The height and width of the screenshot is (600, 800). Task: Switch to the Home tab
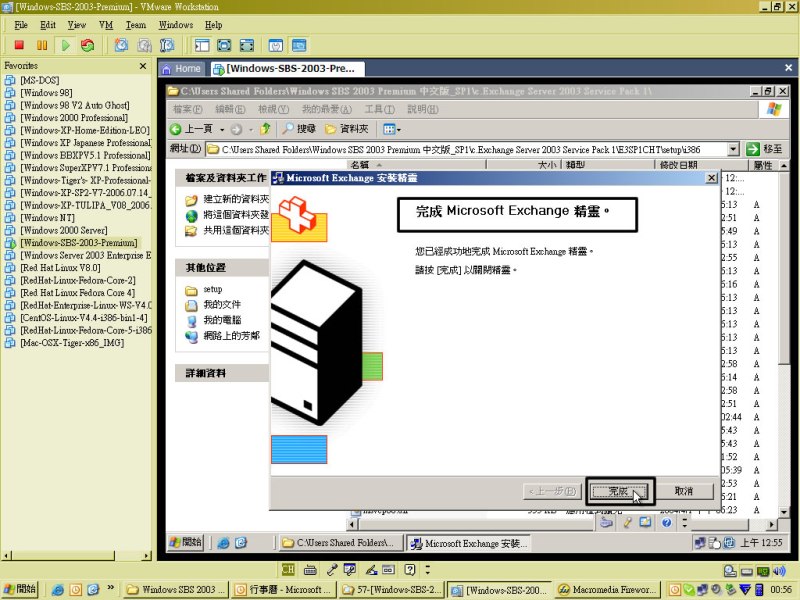182,68
